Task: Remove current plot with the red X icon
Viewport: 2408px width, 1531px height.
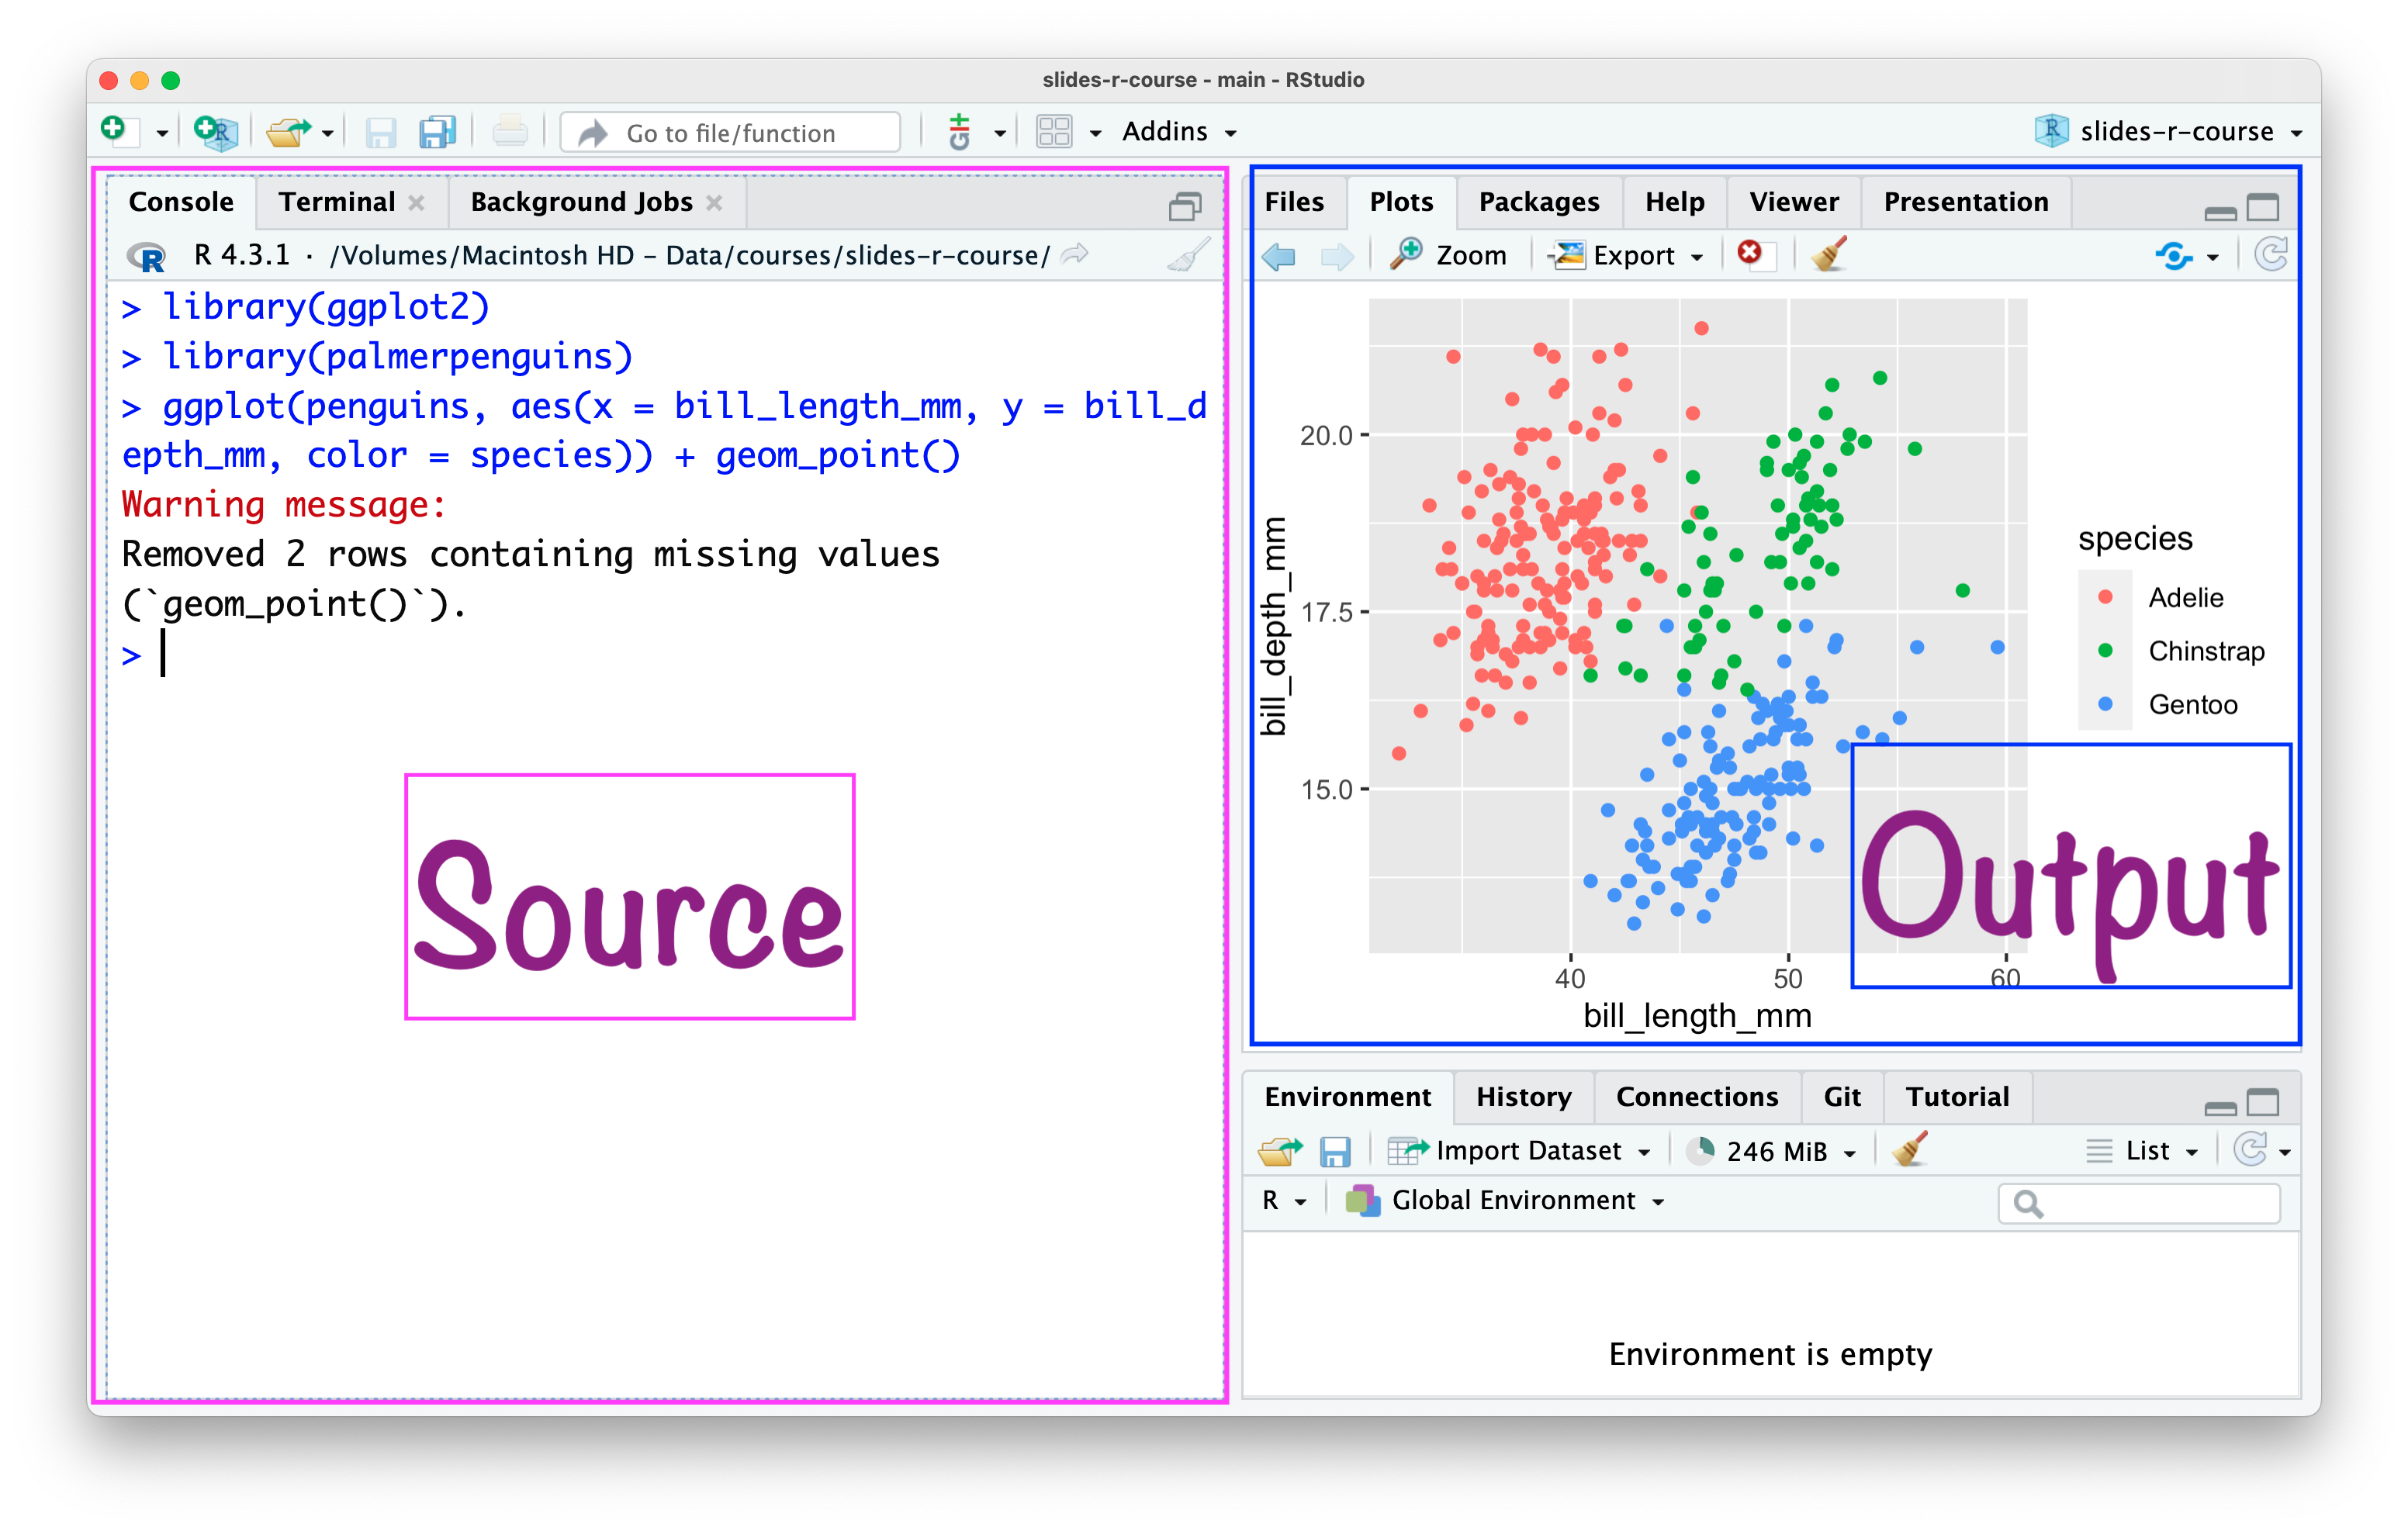Action: [1750, 254]
